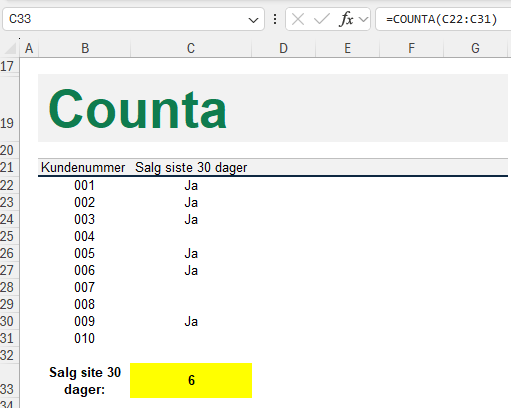The height and width of the screenshot is (408, 511).
Task: Click the Enter checkmark icon in formula bar
Action: (x=322, y=19)
